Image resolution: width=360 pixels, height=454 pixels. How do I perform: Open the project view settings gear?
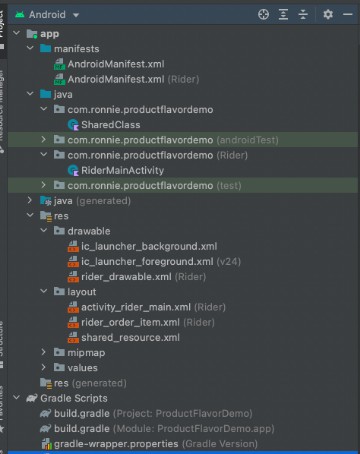328,14
